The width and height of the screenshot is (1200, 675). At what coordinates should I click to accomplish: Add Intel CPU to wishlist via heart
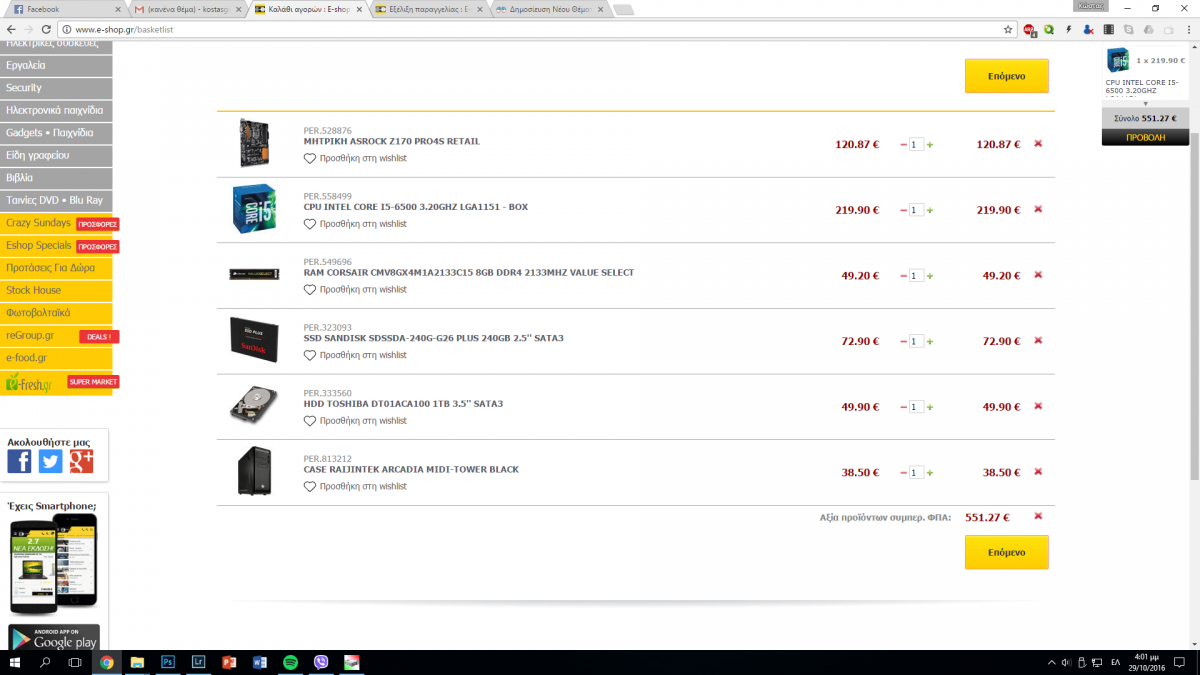pyautogui.click(x=310, y=224)
